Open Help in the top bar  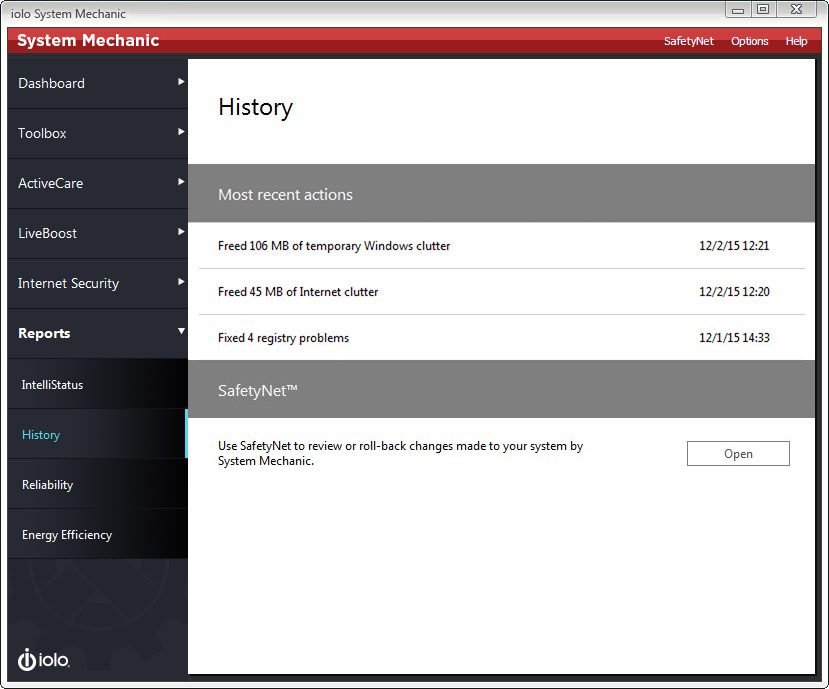coord(796,41)
